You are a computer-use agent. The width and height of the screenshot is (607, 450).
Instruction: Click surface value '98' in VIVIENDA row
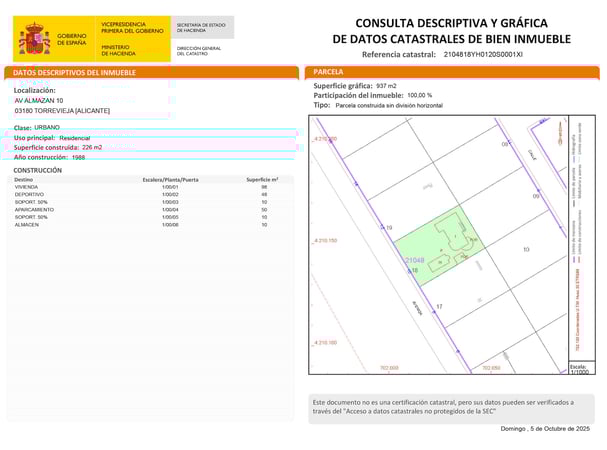tap(264, 187)
